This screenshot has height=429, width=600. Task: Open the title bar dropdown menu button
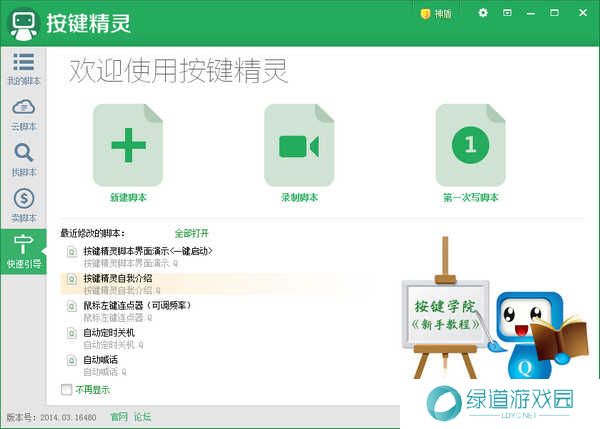(x=508, y=14)
